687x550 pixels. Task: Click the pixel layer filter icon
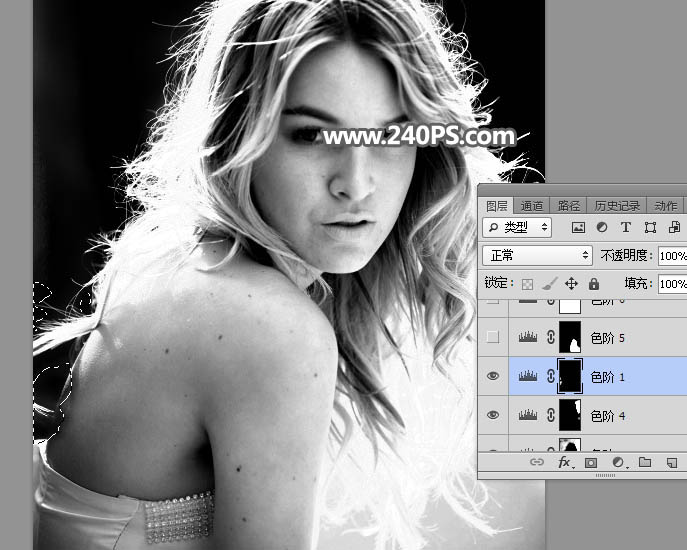point(578,228)
